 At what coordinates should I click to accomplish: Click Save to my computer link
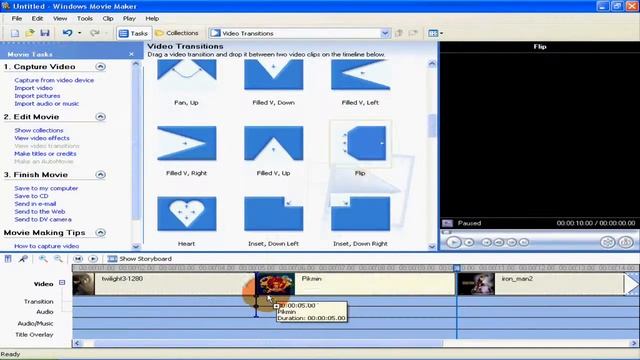pos(46,188)
